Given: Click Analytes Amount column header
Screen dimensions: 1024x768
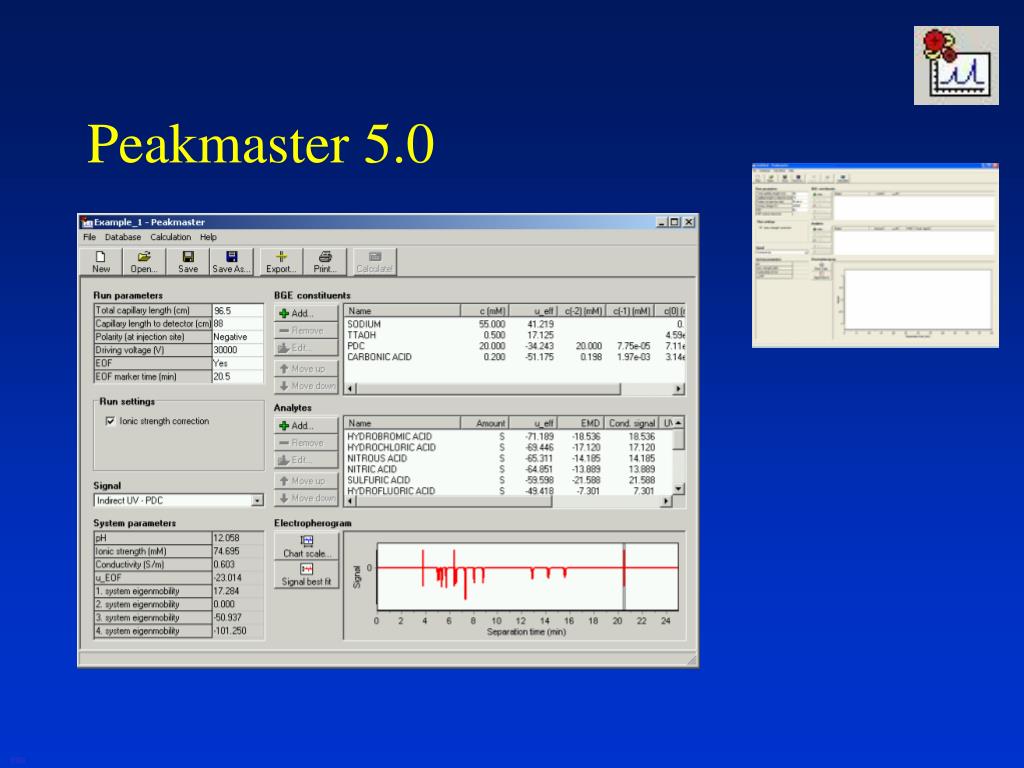Looking at the screenshot, I should click(485, 423).
